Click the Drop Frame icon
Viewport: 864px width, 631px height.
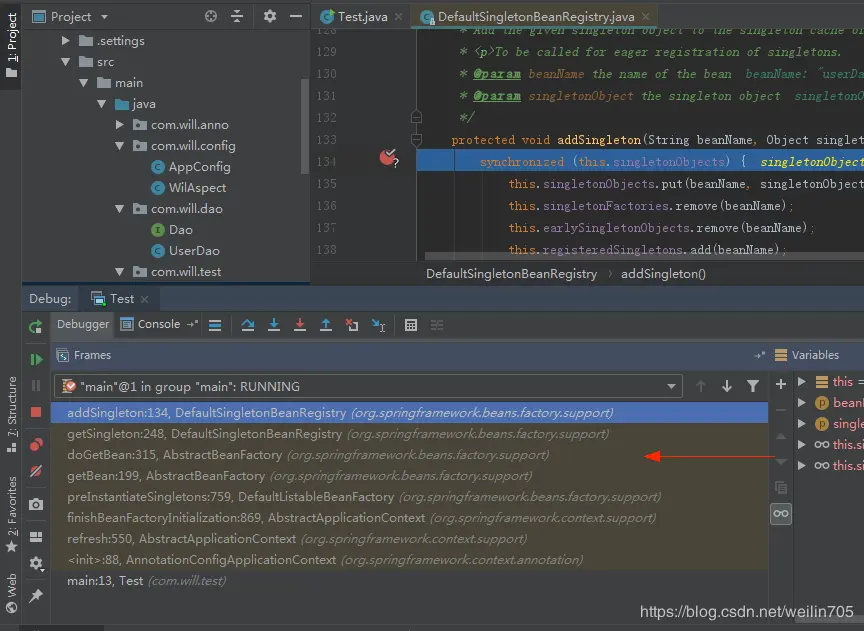[352, 325]
